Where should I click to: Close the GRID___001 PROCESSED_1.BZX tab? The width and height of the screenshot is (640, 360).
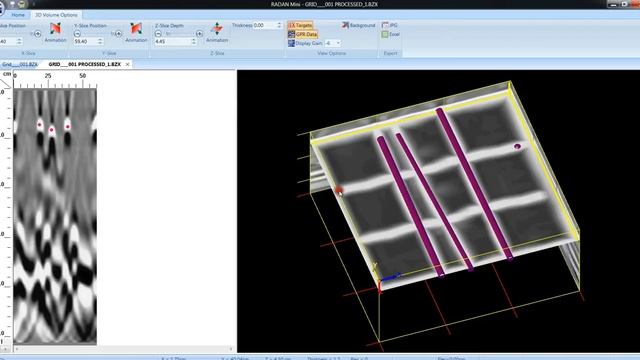(128, 64)
